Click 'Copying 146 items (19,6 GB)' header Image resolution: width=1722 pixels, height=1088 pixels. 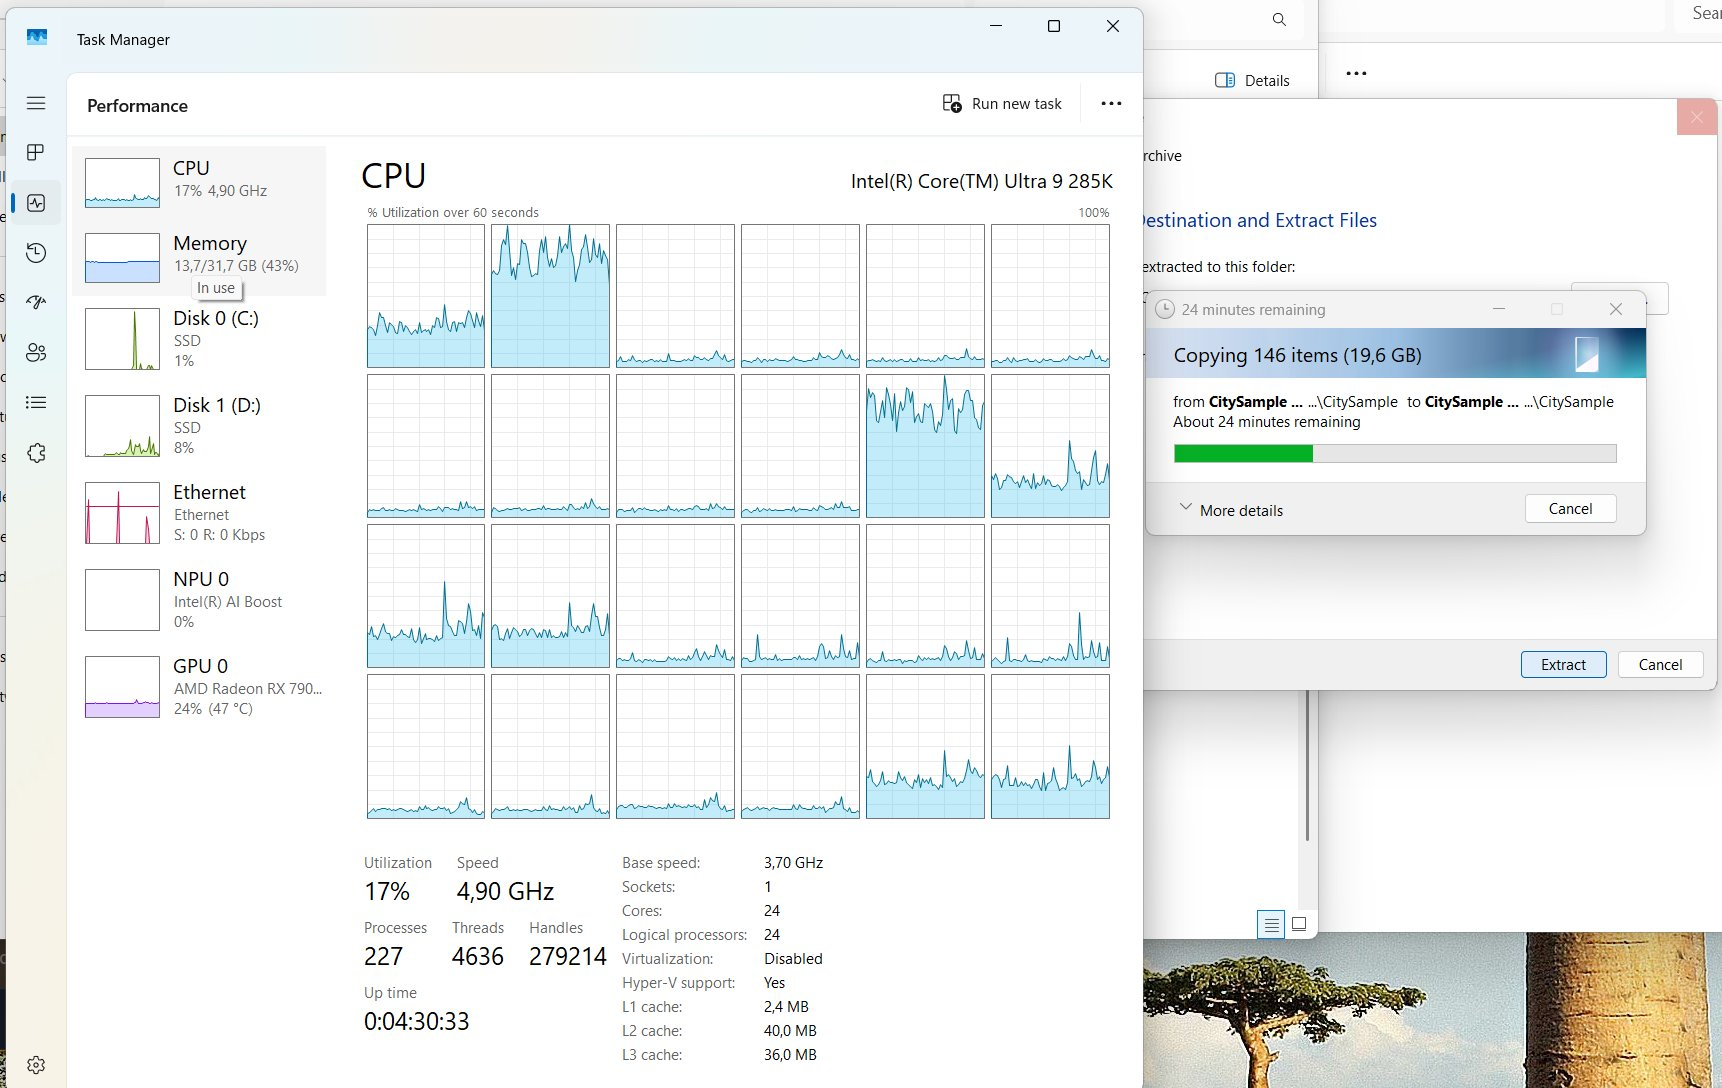point(1297,355)
